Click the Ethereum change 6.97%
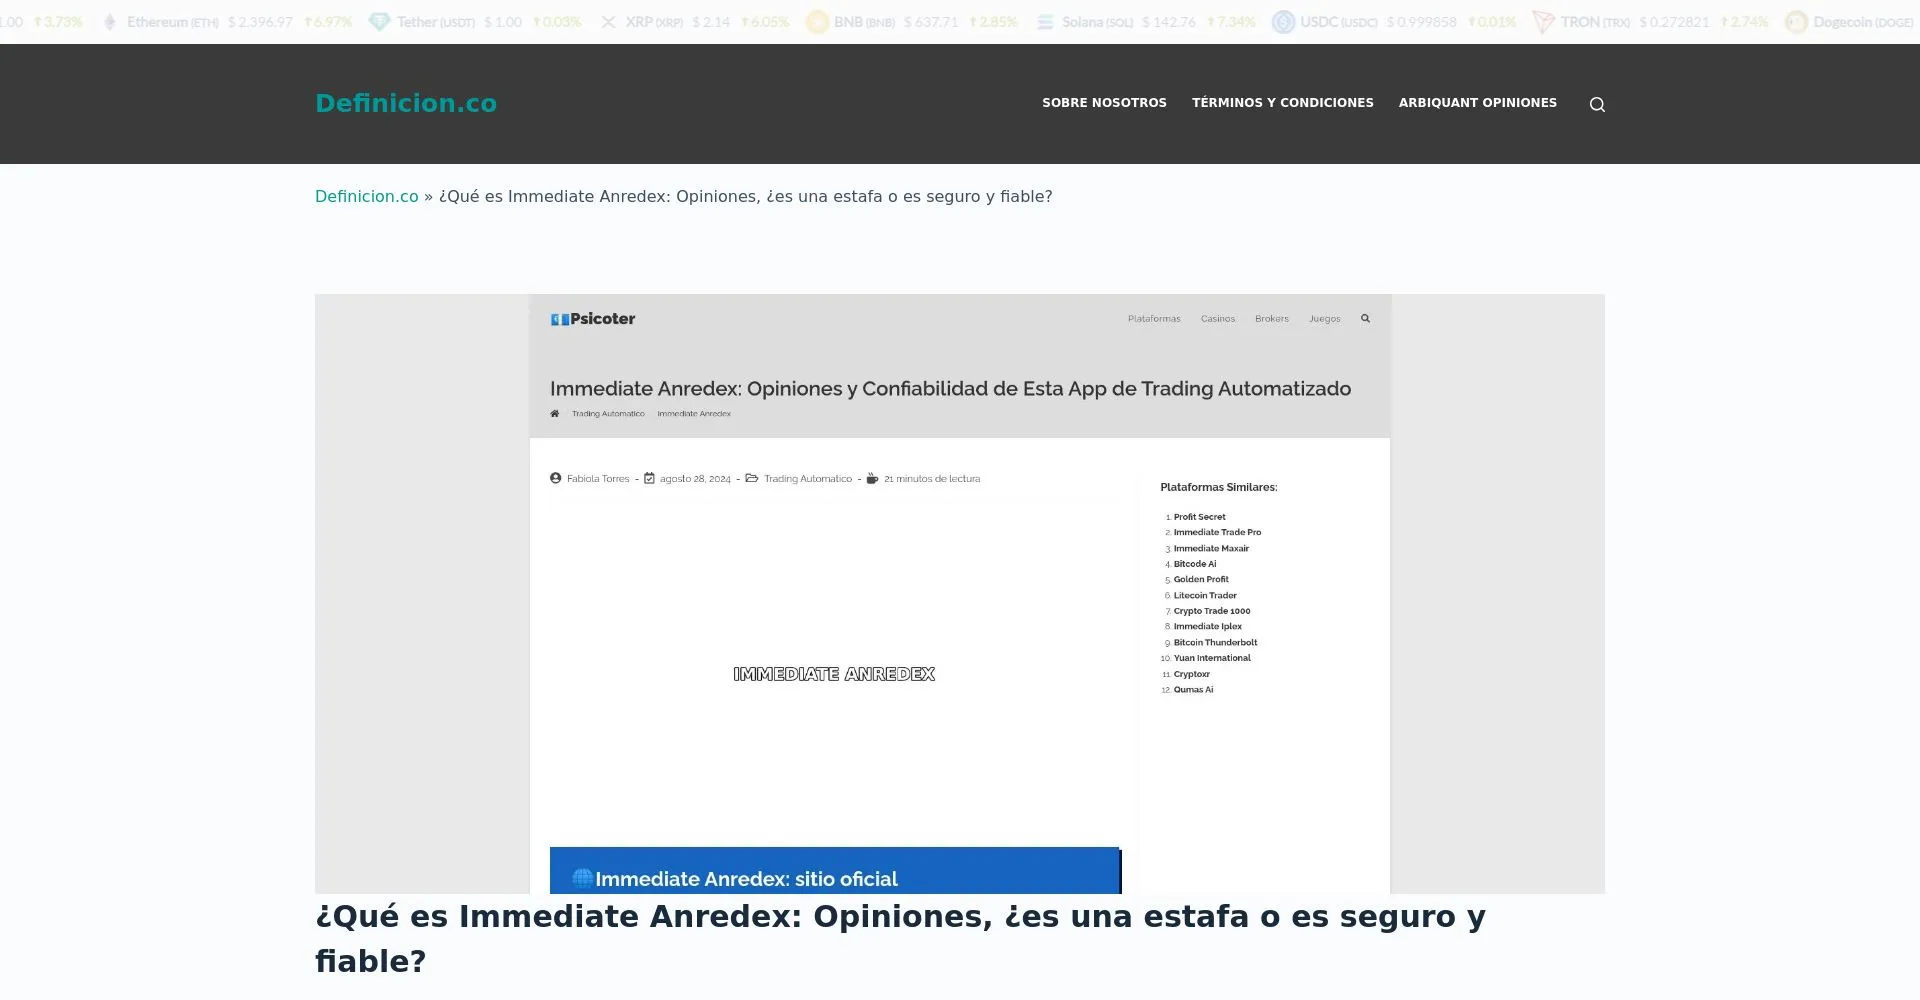Image resolution: width=1920 pixels, height=1000 pixels. click(x=328, y=22)
